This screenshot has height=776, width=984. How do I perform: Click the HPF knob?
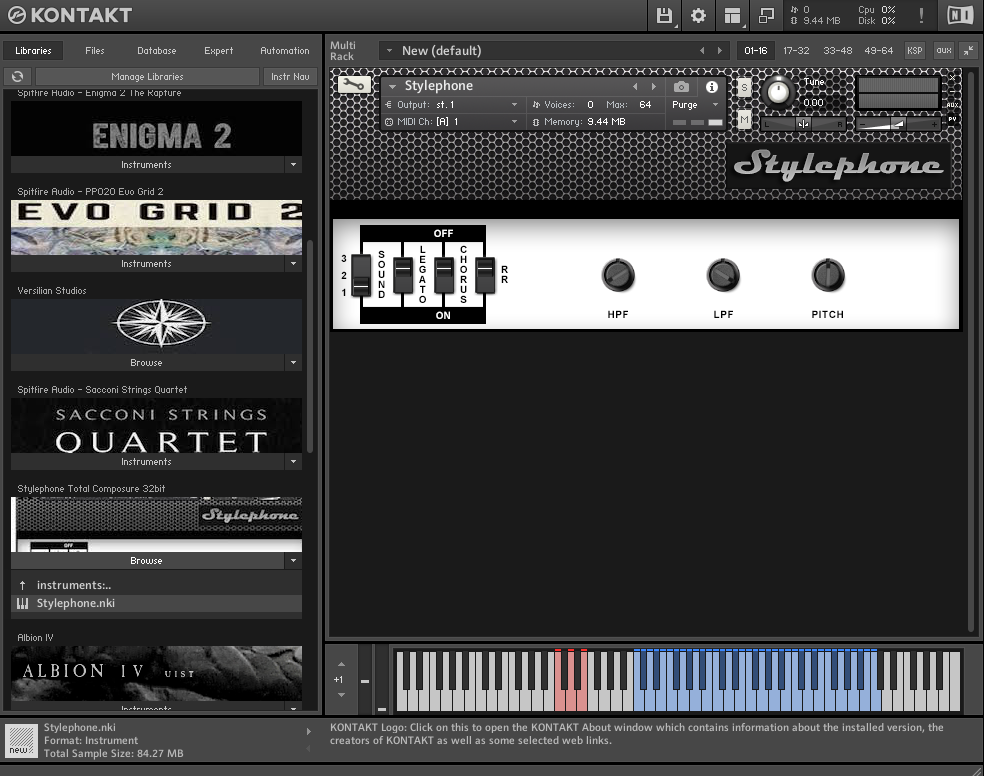point(618,275)
